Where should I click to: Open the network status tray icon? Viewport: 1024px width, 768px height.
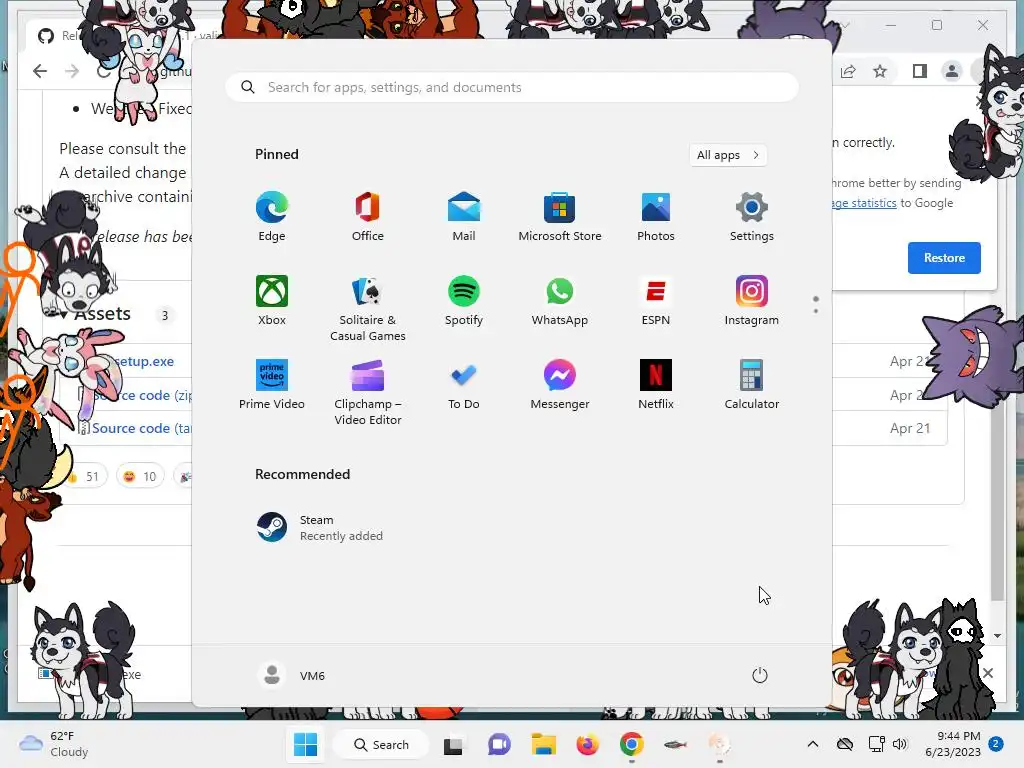876,744
